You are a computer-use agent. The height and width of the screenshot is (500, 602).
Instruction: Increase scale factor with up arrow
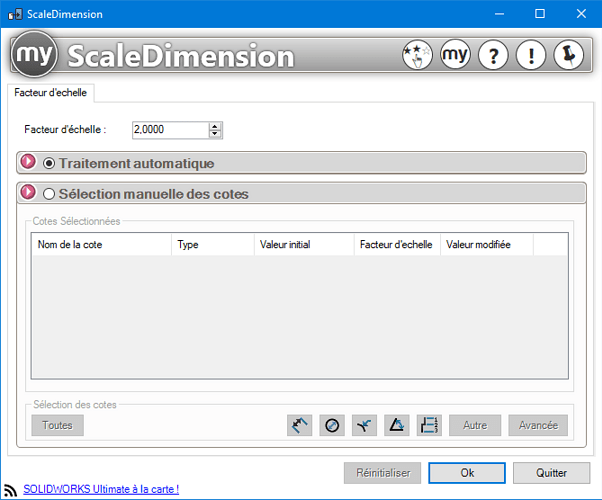pos(215,126)
